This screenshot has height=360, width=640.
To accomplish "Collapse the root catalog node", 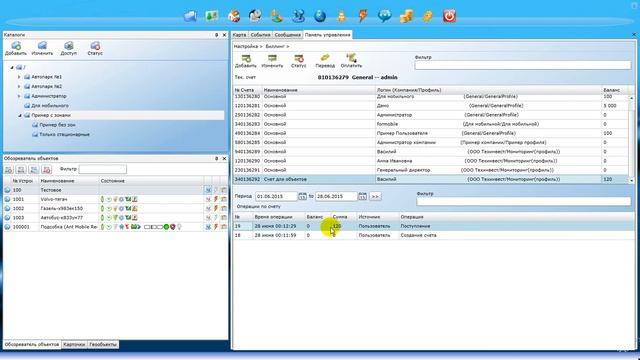I will (12, 67).
